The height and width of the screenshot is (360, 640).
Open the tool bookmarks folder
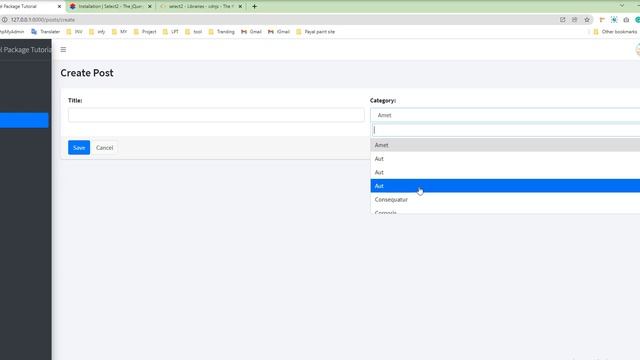pyautogui.click(x=193, y=32)
